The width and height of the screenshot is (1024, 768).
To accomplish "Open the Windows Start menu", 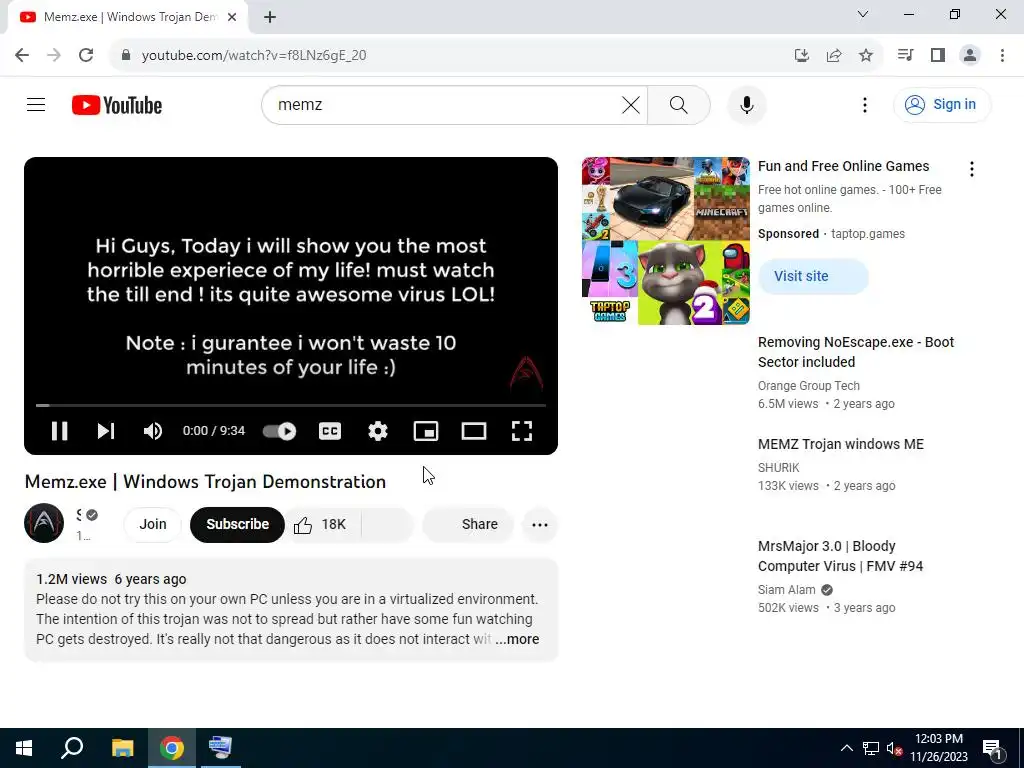I will point(24,748).
